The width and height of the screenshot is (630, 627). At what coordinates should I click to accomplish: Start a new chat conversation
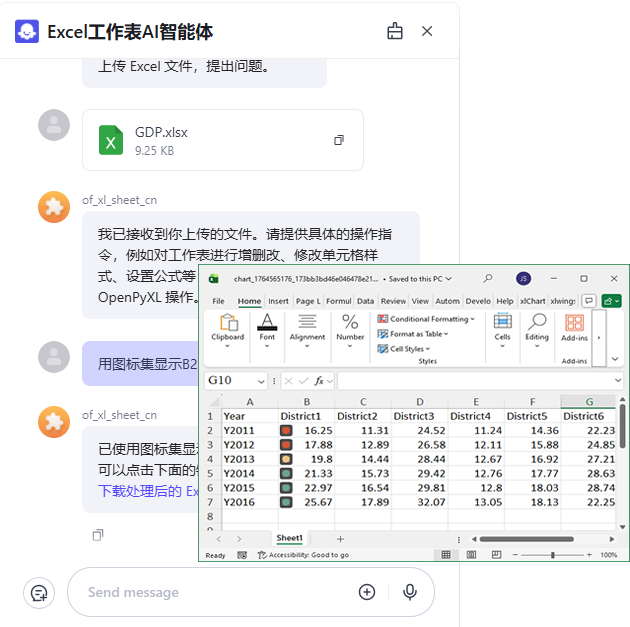click(x=39, y=592)
